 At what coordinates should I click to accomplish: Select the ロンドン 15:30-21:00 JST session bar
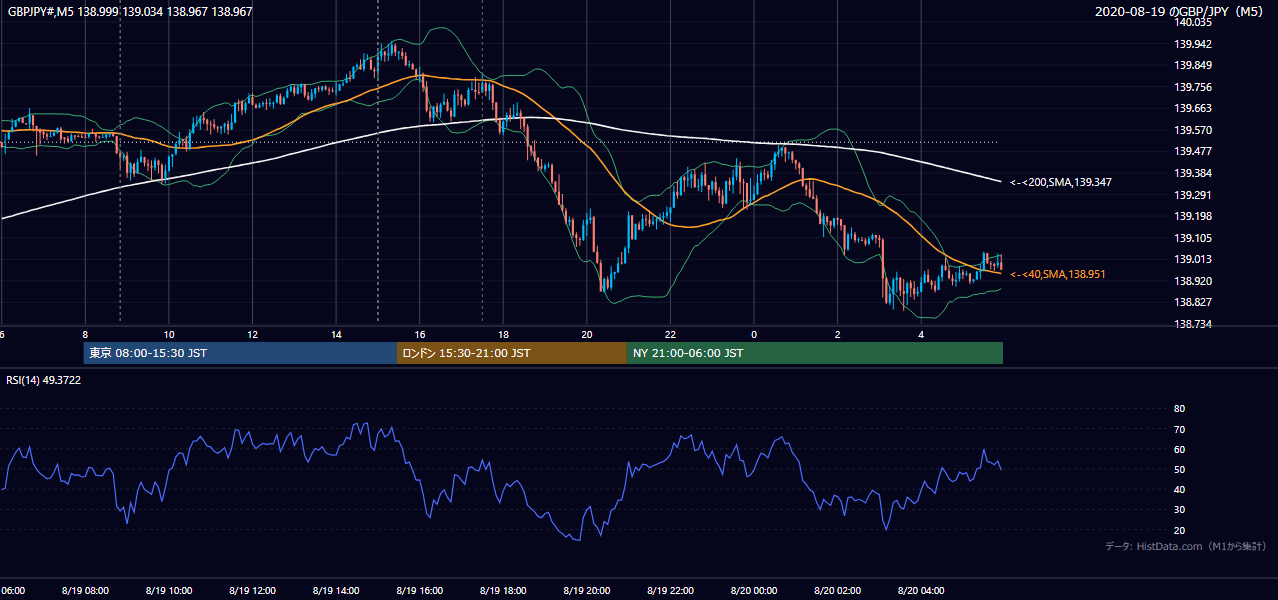(511, 353)
